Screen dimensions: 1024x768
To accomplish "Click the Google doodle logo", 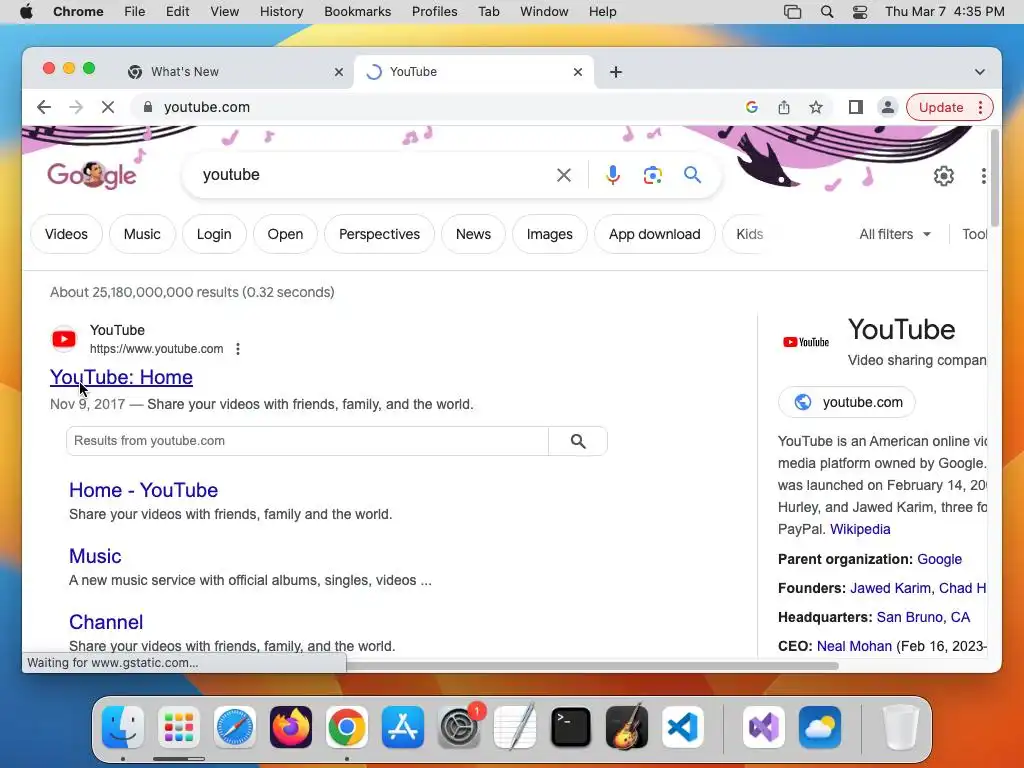I will pyautogui.click(x=92, y=175).
